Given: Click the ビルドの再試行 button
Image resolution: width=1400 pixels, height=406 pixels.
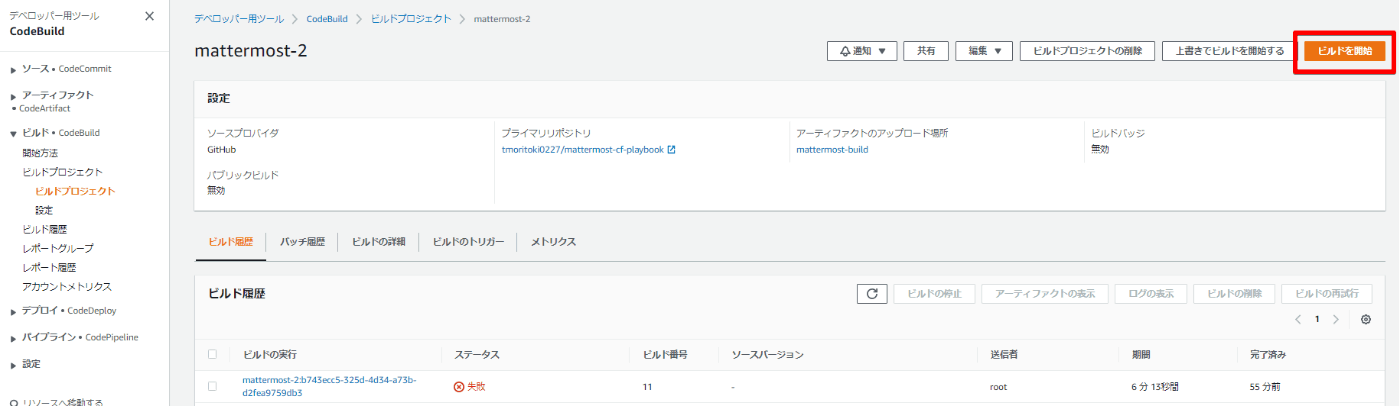Looking at the screenshot, I should click(1326, 293).
